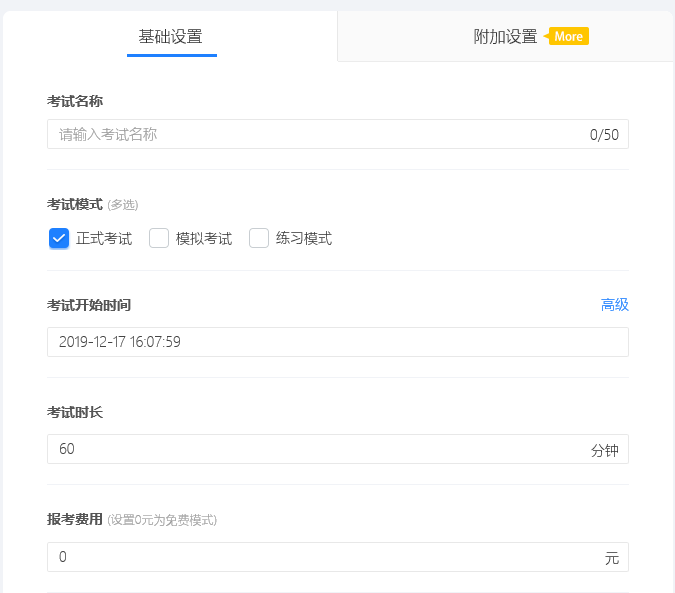Click the 考试名称 section label
Viewport: 675px width, 593px height.
(75, 101)
